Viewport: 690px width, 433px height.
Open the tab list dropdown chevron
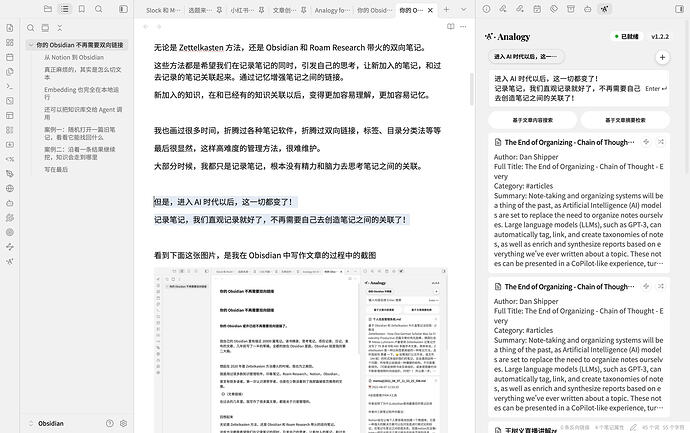[x=463, y=9]
